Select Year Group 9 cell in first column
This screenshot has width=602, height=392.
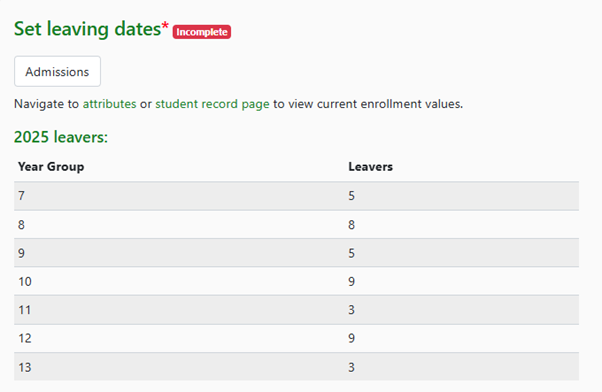[179, 253]
